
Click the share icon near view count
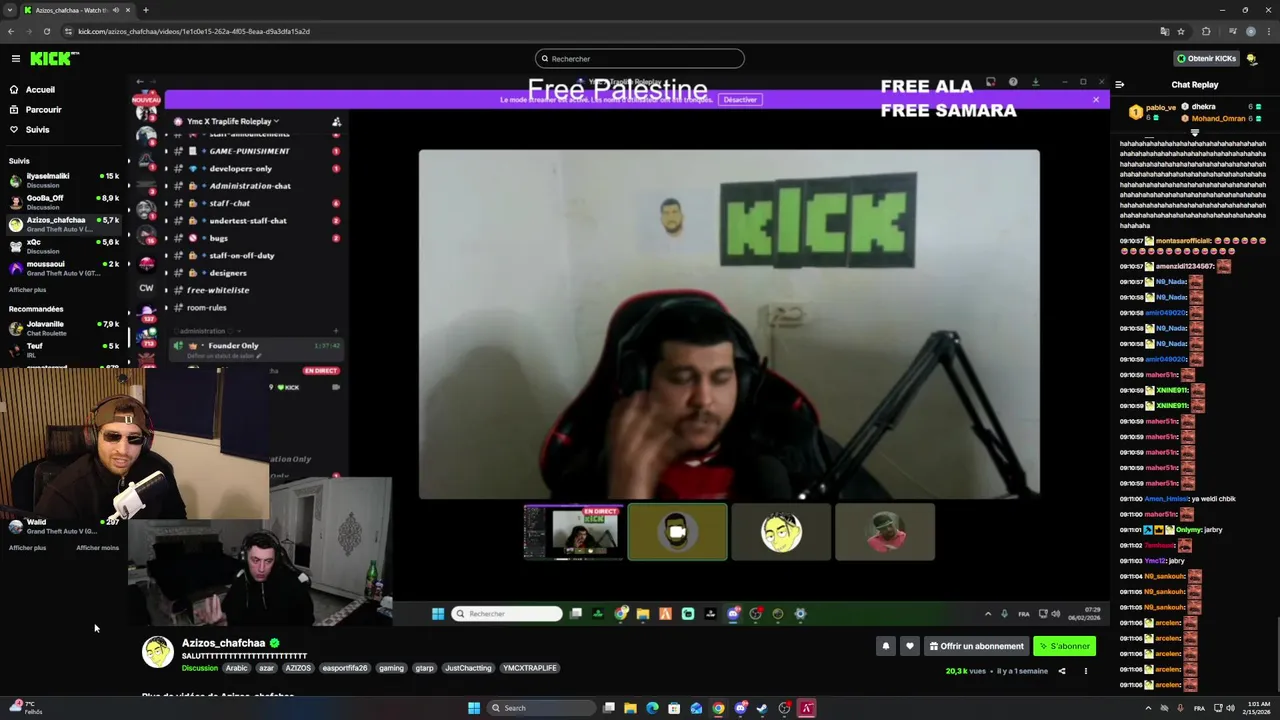click(x=1062, y=671)
